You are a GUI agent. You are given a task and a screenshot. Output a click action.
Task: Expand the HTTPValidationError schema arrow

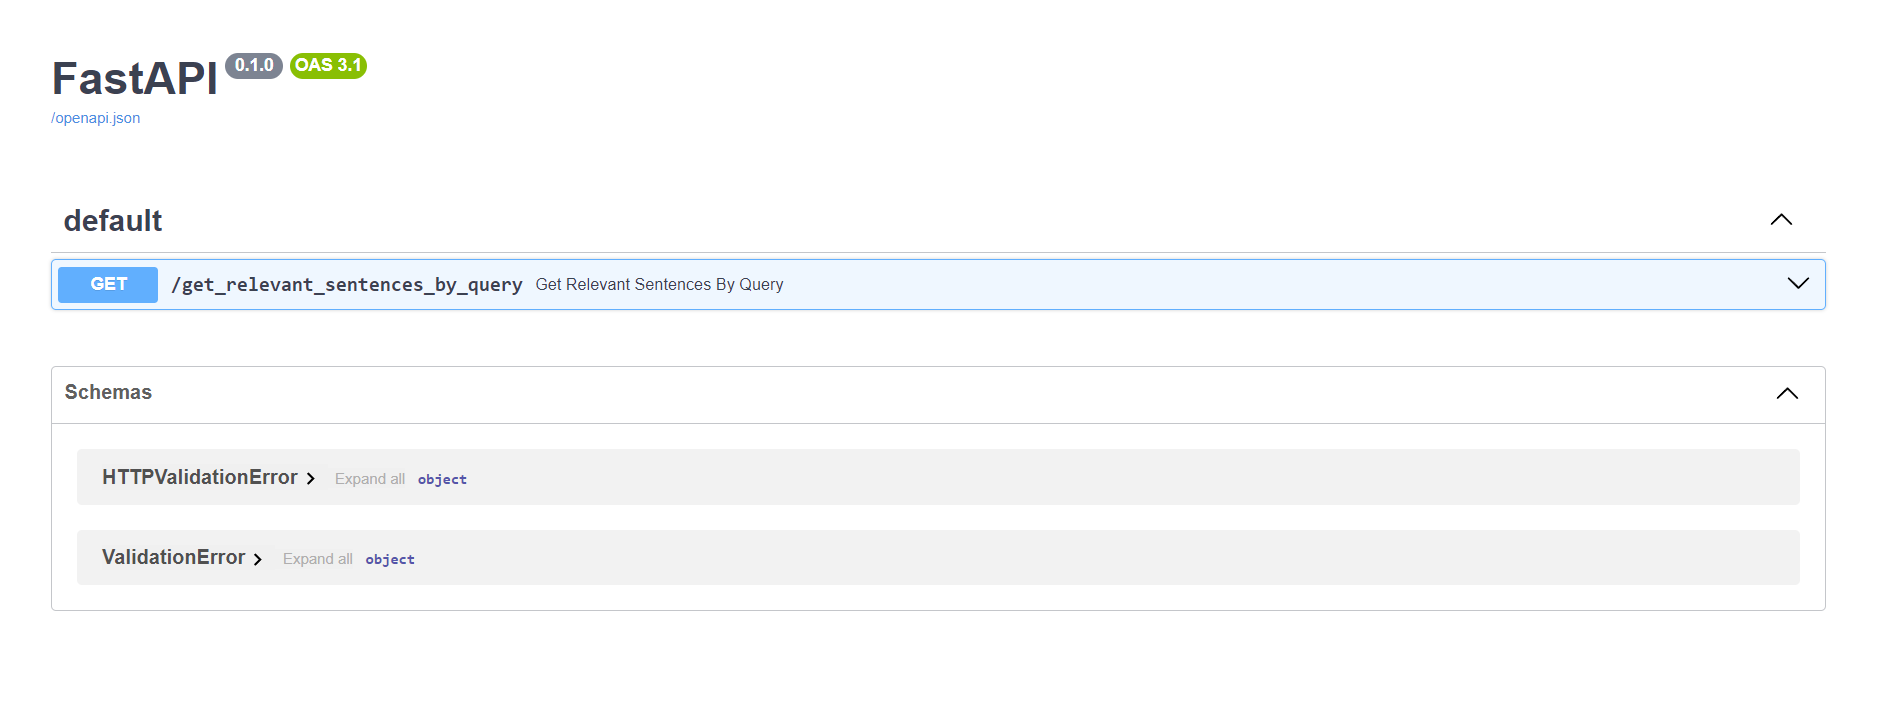(x=311, y=479)
